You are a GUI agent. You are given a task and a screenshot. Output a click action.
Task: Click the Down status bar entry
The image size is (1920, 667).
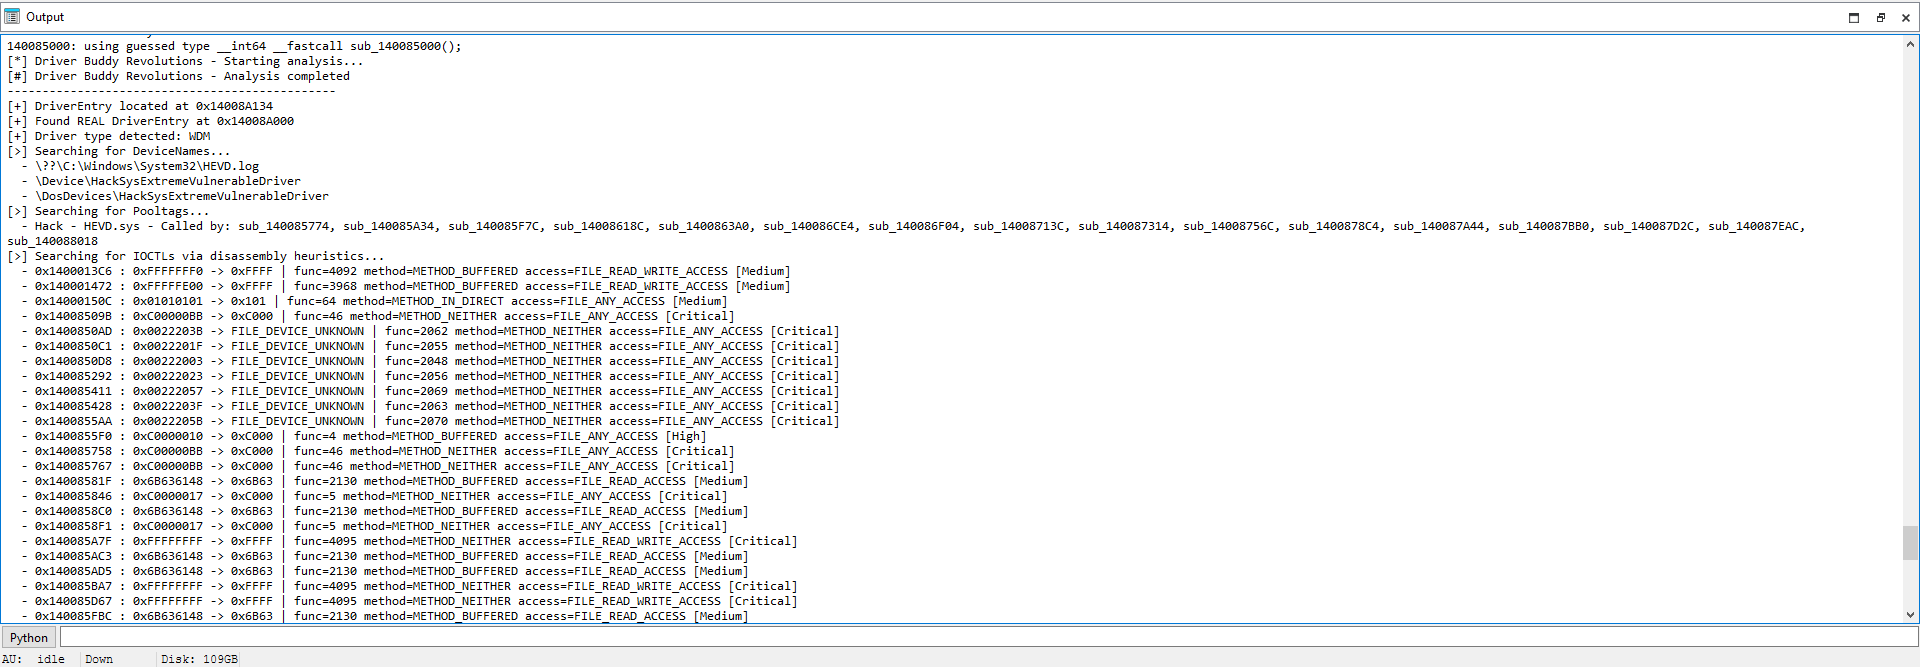99,659
